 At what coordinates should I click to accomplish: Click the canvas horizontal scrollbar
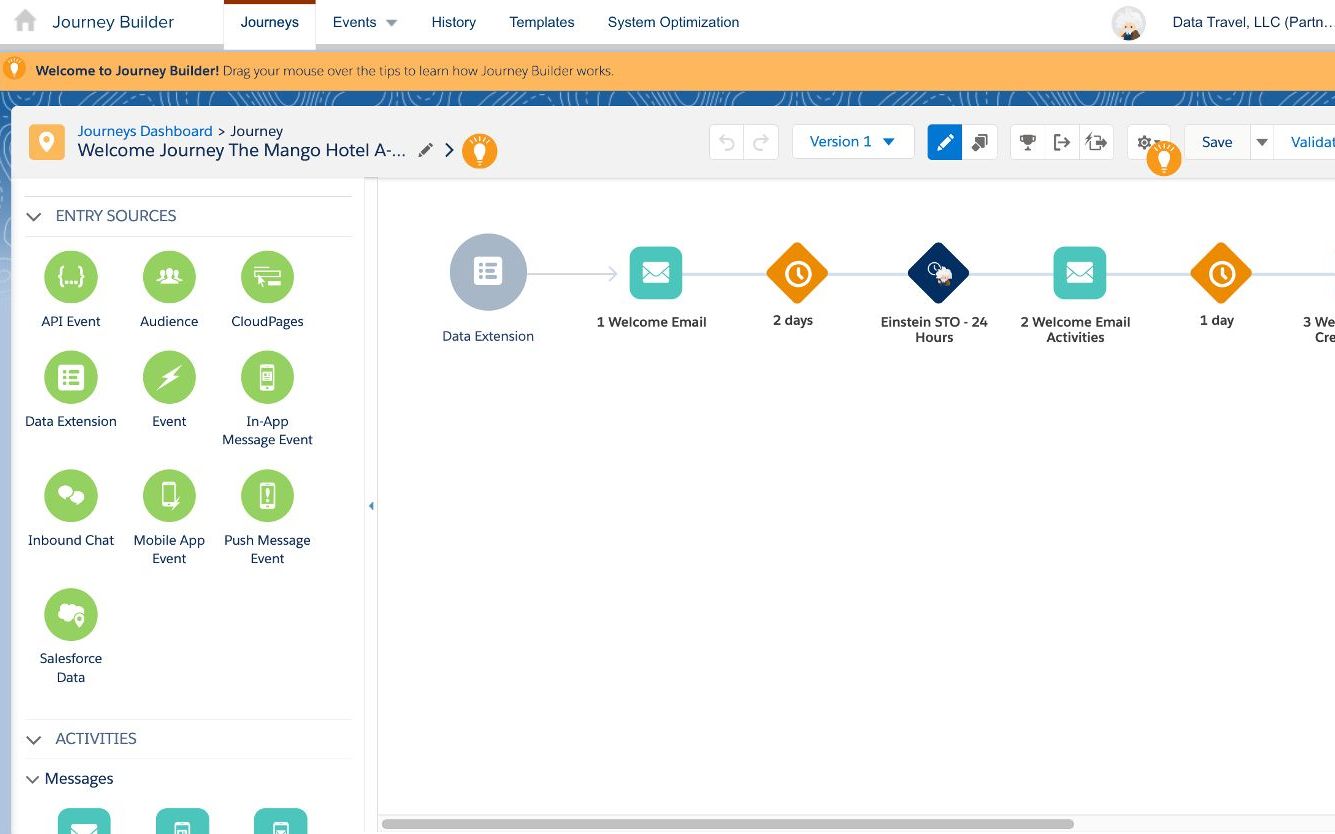tap(728, 825)
